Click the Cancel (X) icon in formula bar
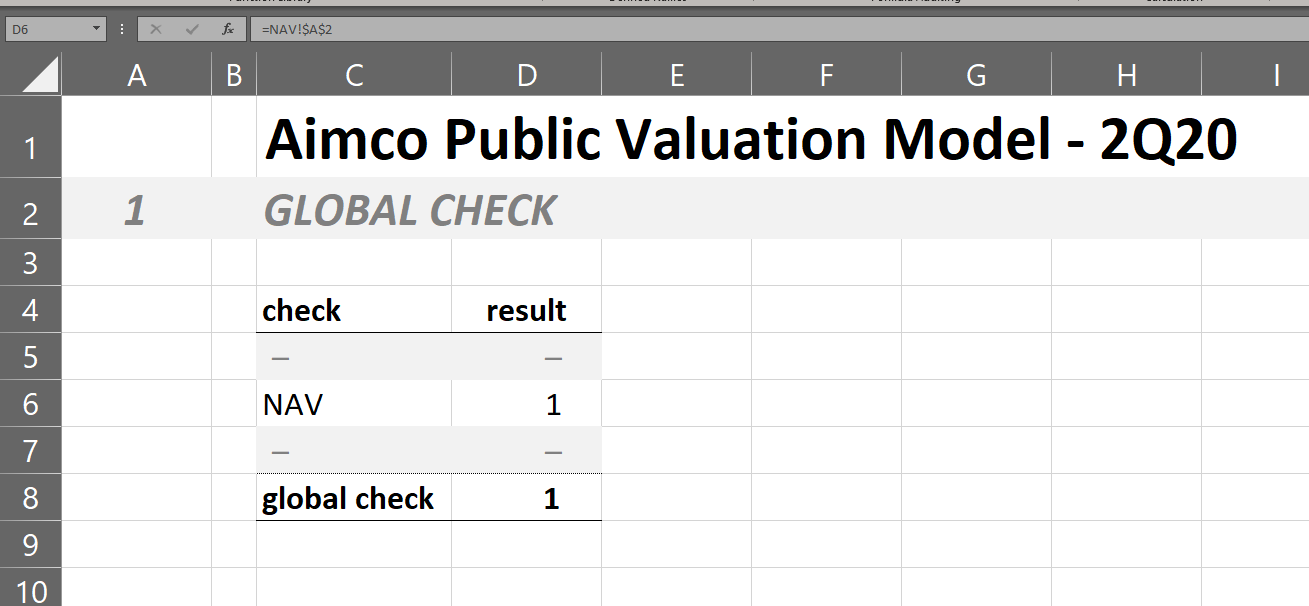 pos(155,30)
